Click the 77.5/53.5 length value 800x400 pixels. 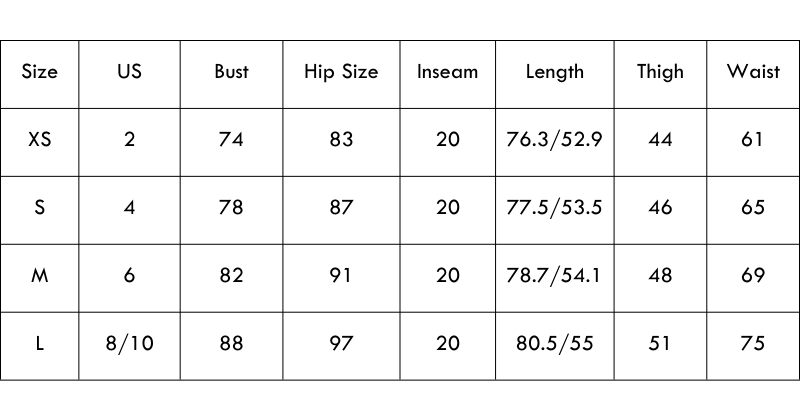[554, 208]
